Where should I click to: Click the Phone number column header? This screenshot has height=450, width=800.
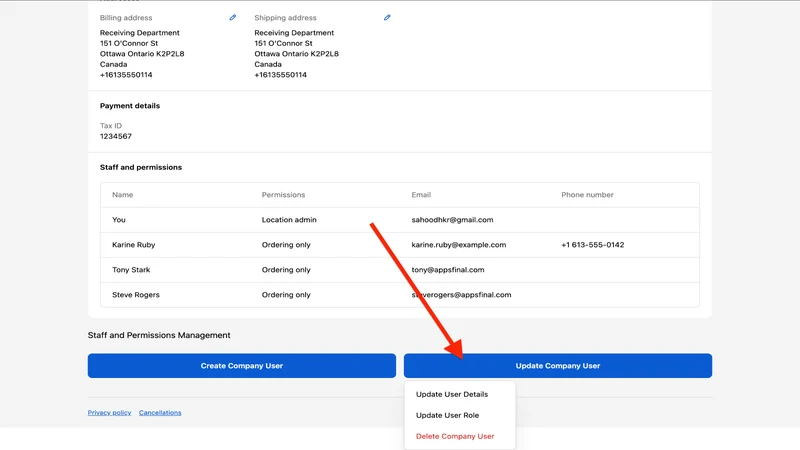[587, 195]
